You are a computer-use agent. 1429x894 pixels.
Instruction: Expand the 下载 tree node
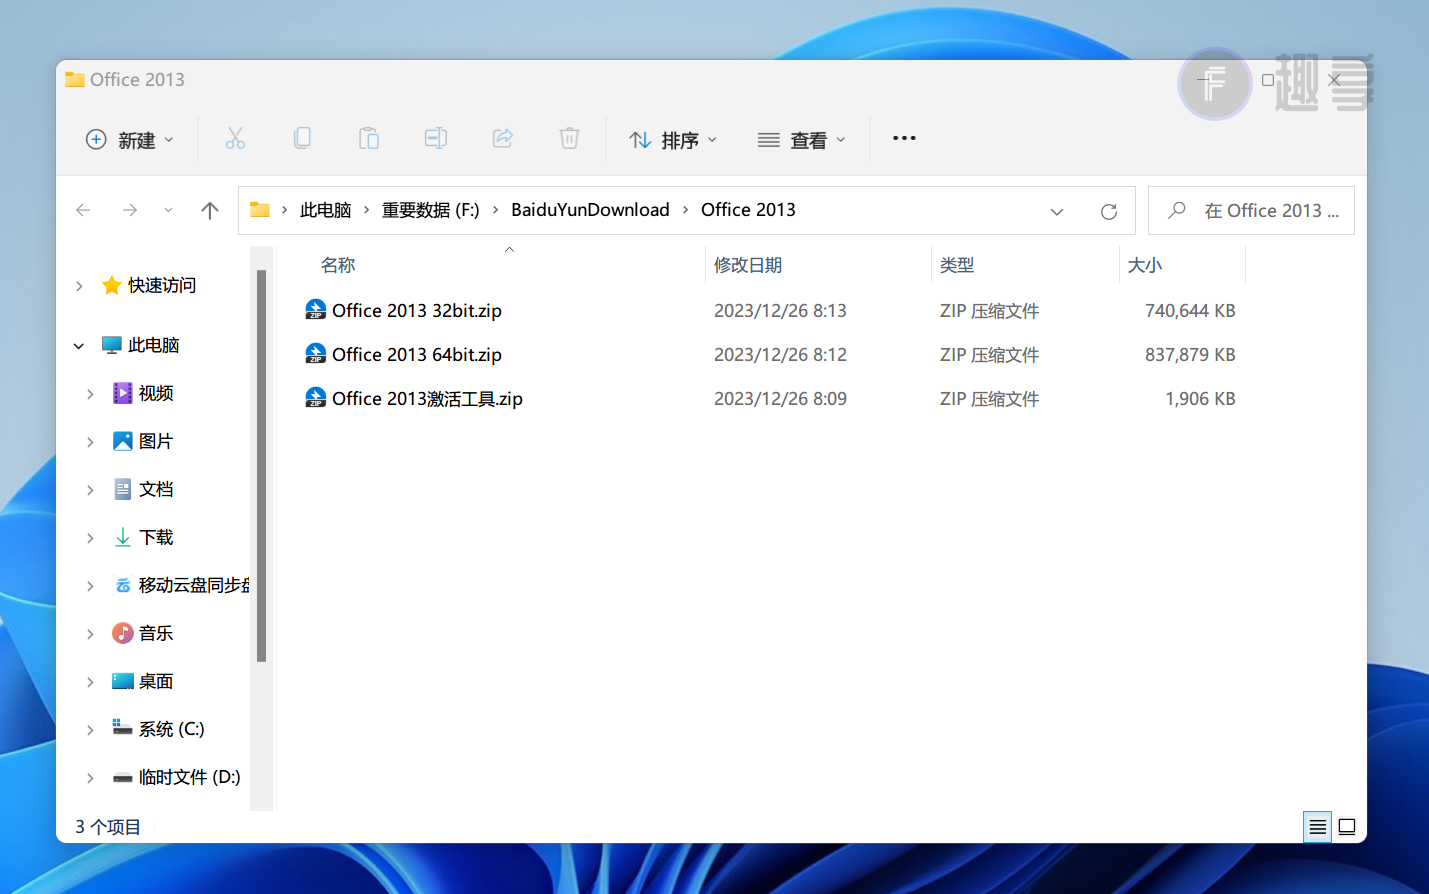(x=90, y=538)
